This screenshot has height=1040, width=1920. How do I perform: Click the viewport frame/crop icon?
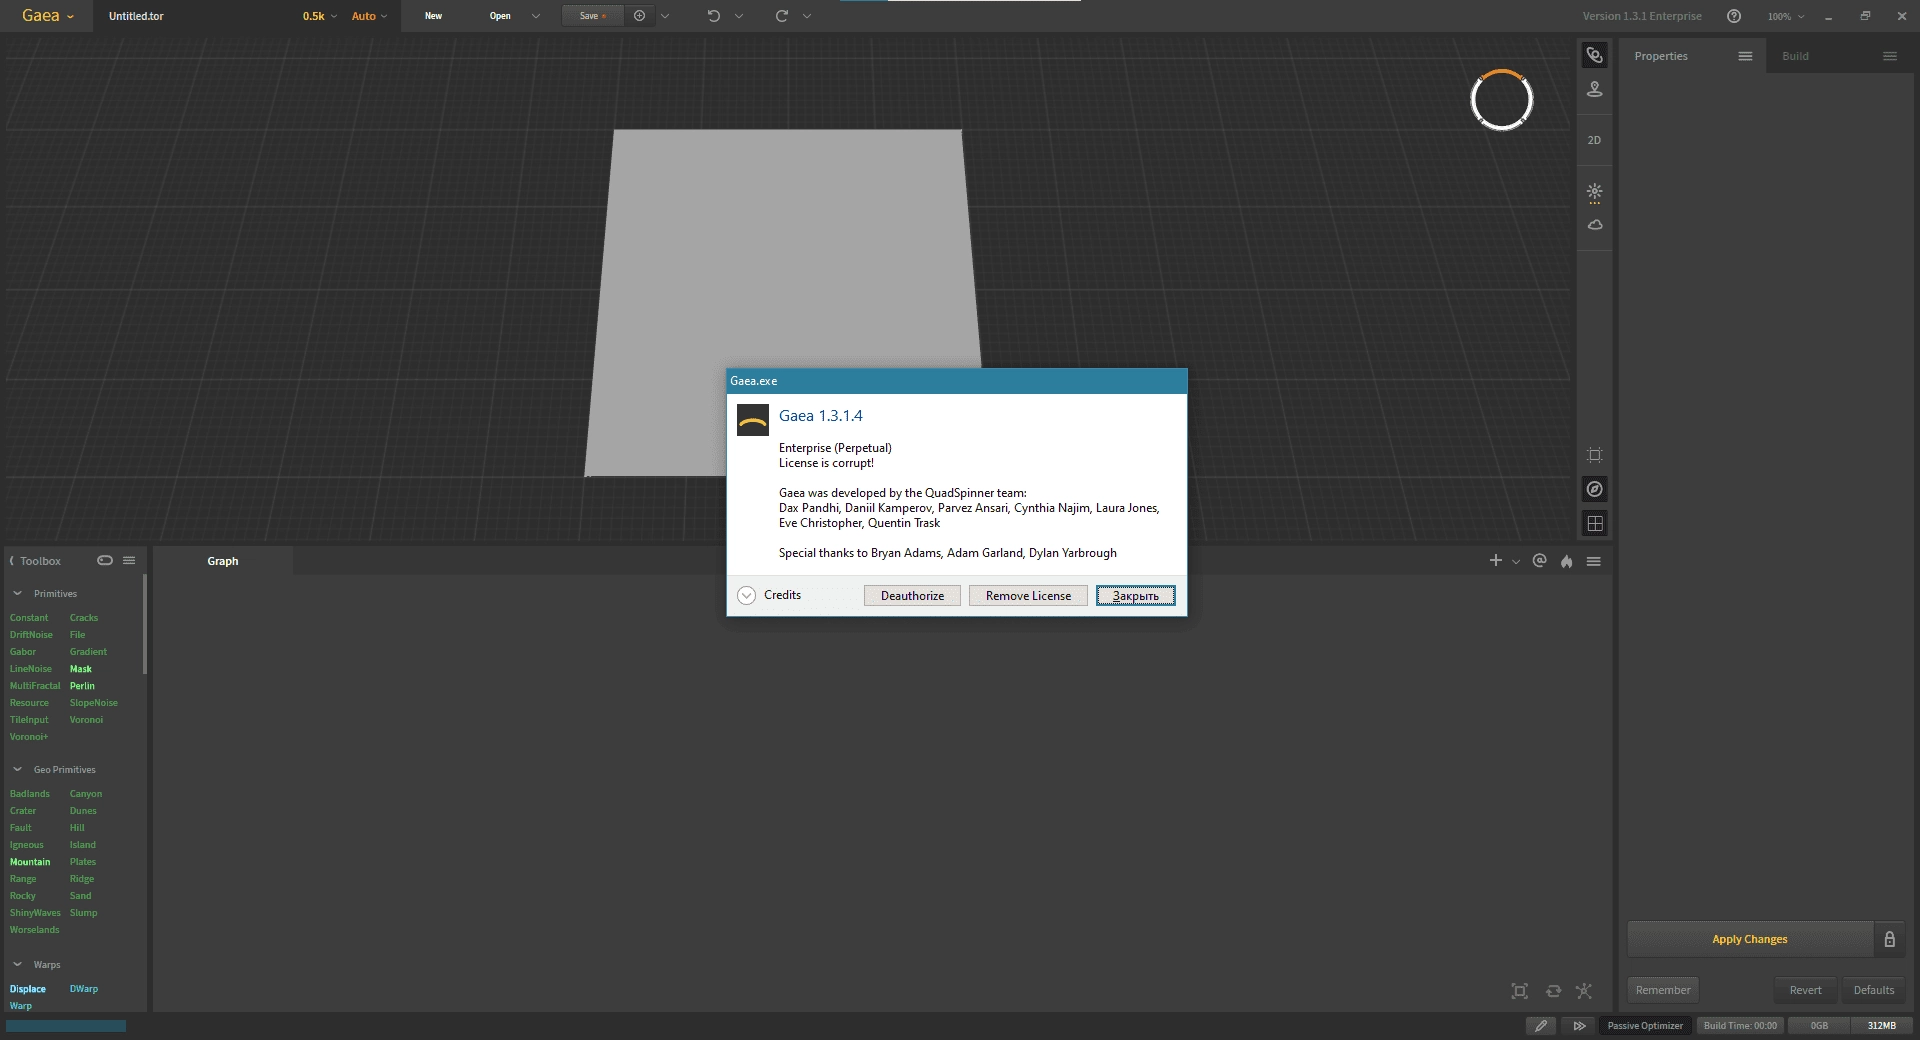point(1595,455)
